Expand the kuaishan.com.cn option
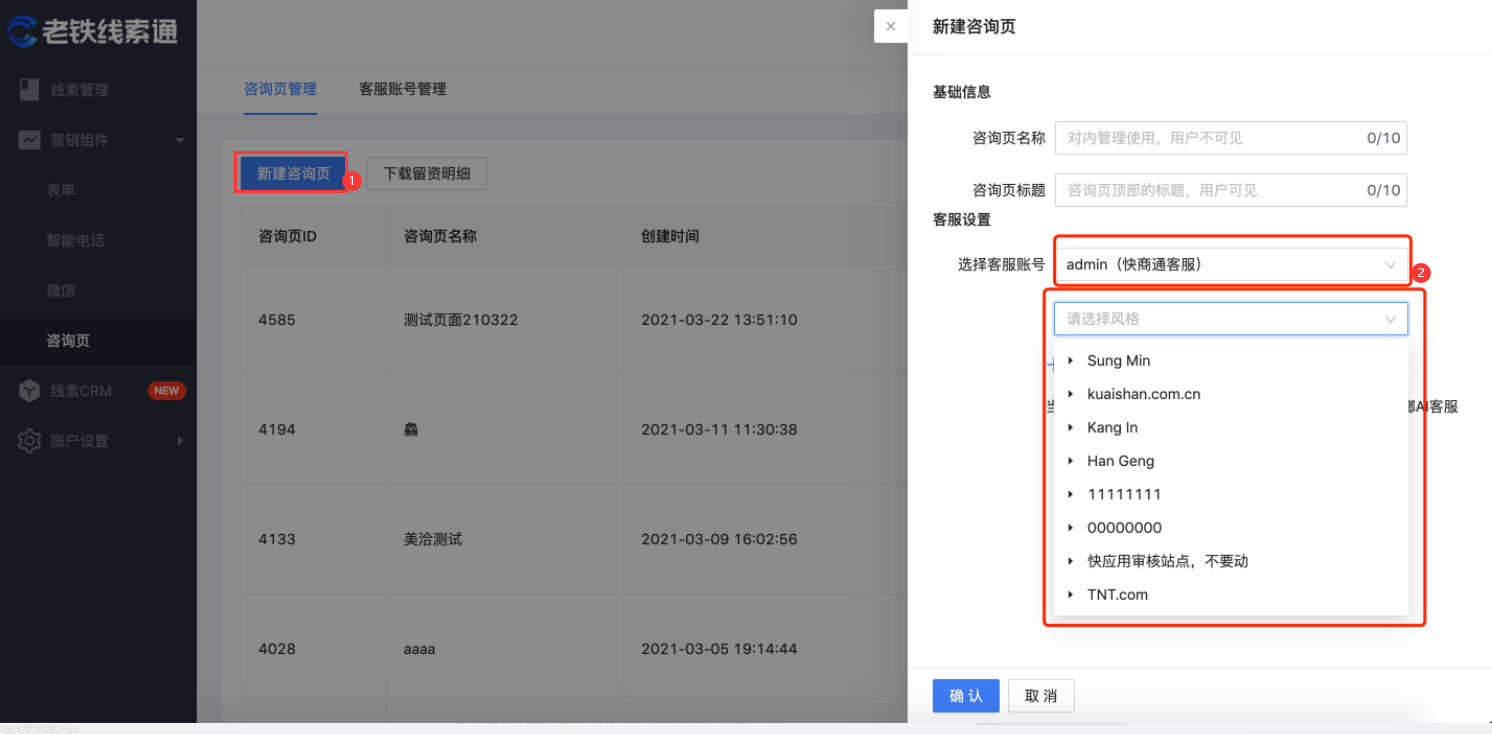Screen dimensions: 1492x734 pos(1071,394)
